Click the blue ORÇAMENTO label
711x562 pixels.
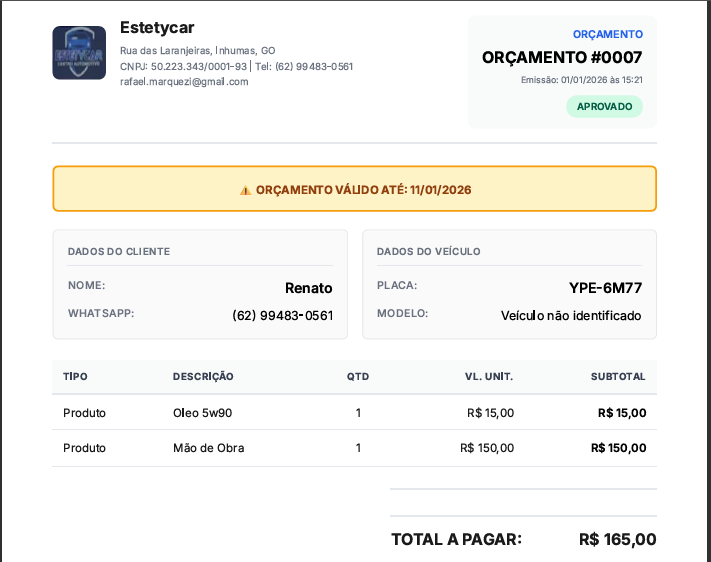(x=608, y=34)
